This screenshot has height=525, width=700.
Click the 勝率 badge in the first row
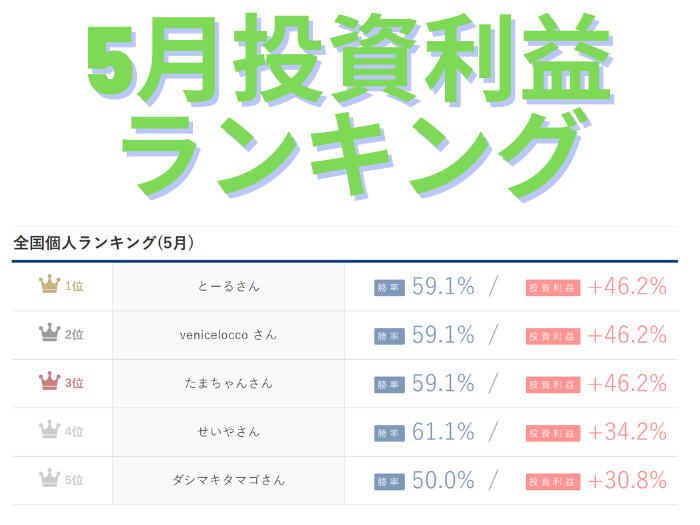[389, 288]
